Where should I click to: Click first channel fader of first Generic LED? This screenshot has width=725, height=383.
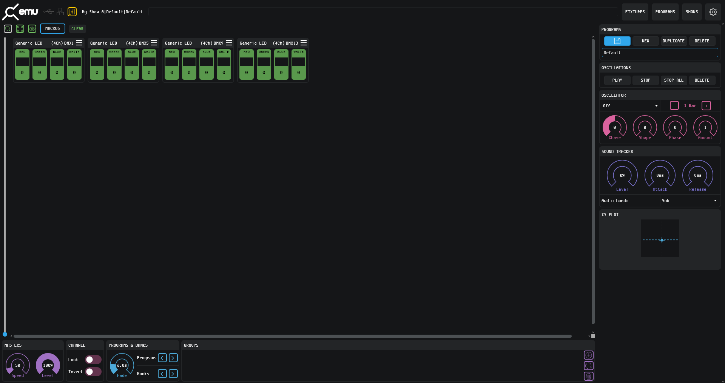(x=22, y=64)
